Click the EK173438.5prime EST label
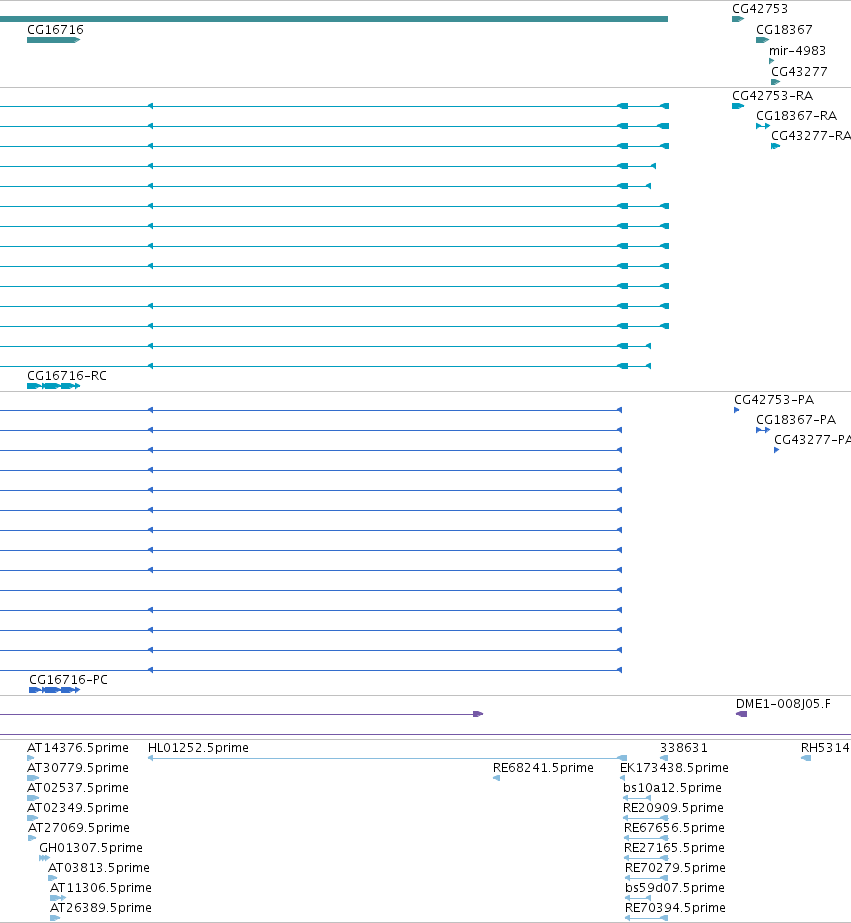 pyautogui.click(x=674, y=768)
